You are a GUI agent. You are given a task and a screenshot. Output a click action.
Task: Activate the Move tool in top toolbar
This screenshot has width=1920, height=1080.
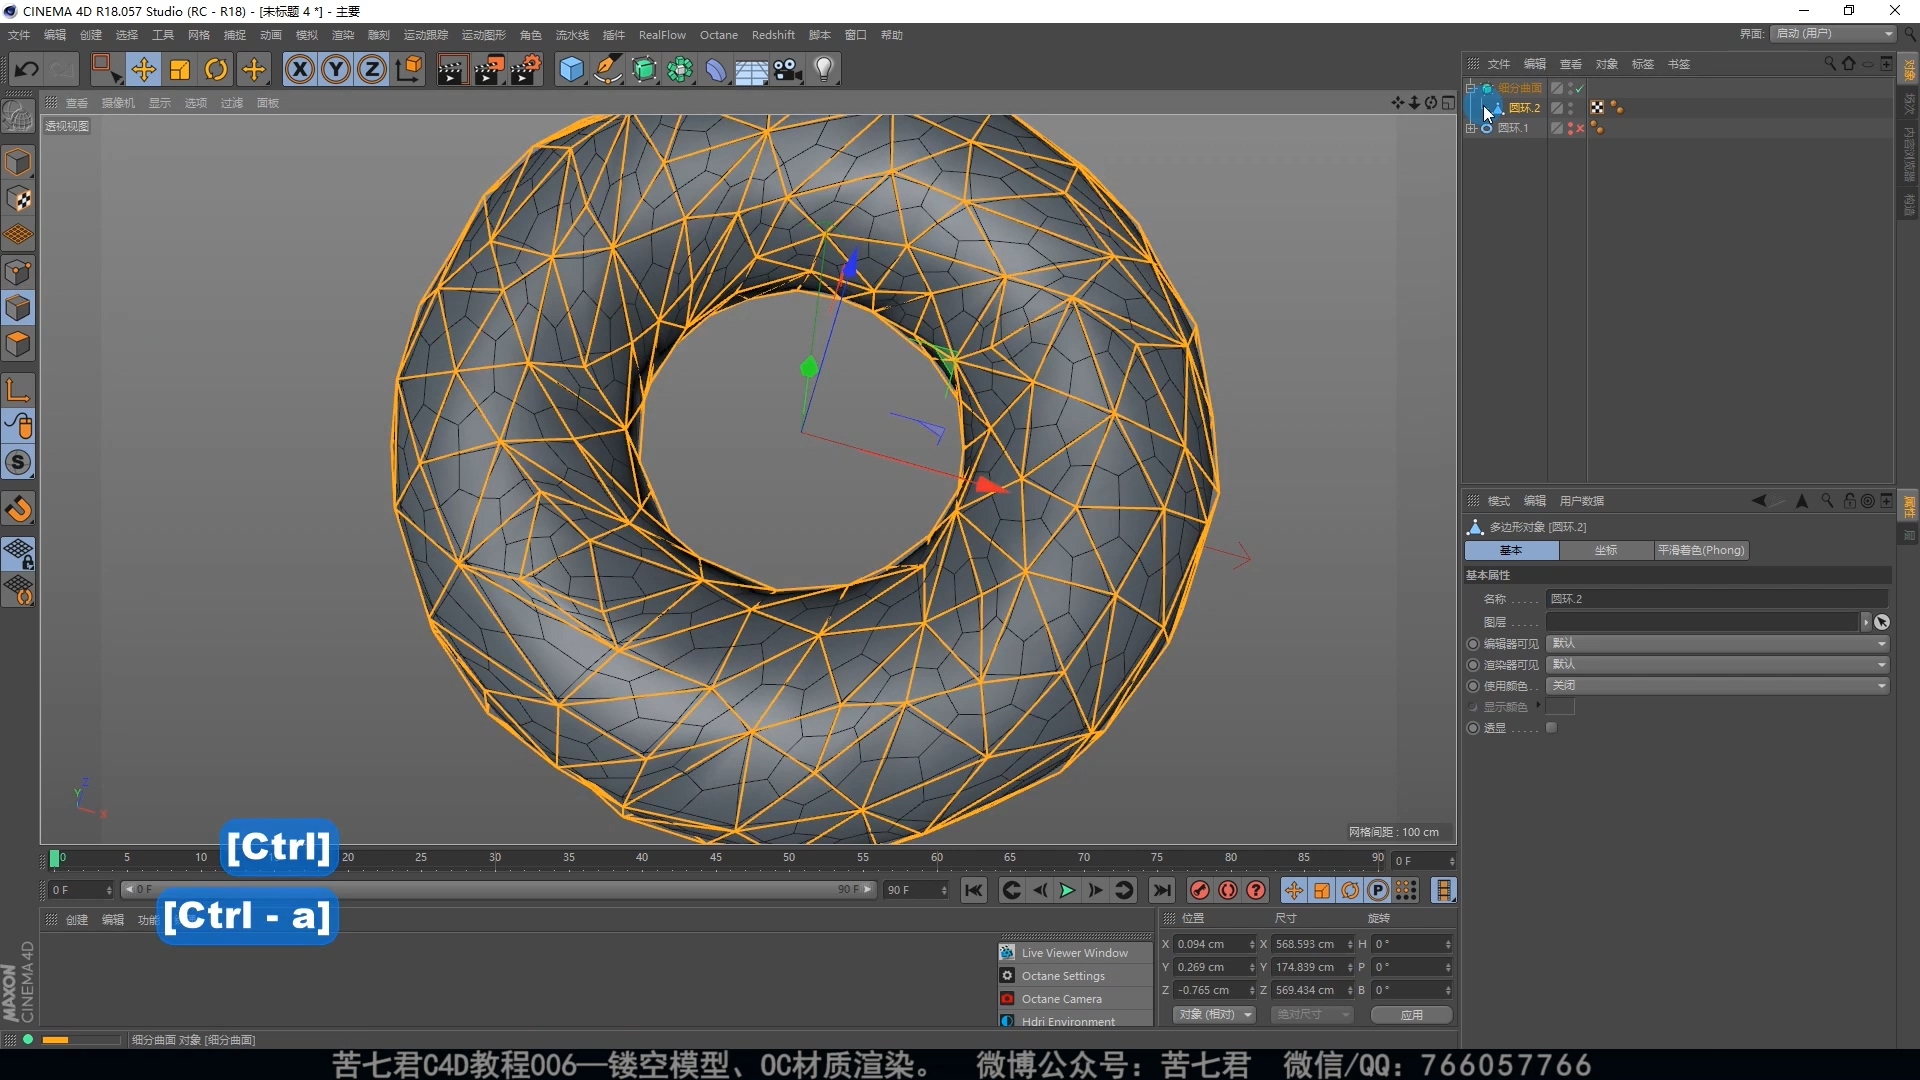coord(143,69)
